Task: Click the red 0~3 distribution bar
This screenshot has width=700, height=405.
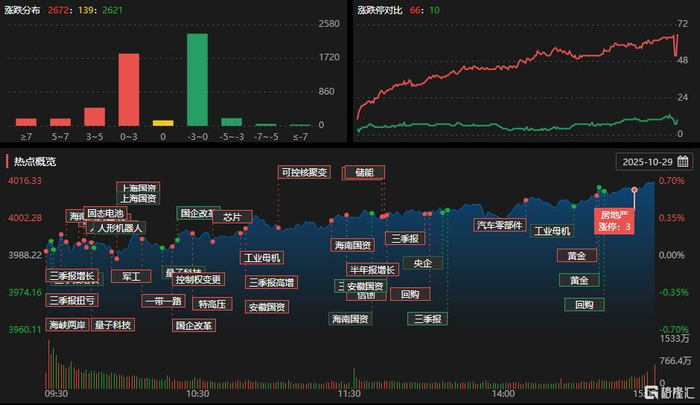Action: (129, 90)
